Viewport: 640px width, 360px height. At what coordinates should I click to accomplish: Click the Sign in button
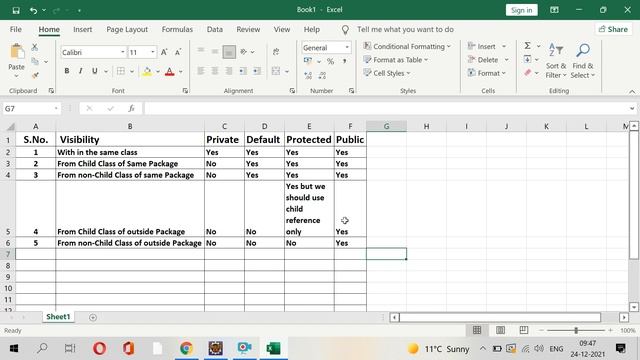coord(522,10)
